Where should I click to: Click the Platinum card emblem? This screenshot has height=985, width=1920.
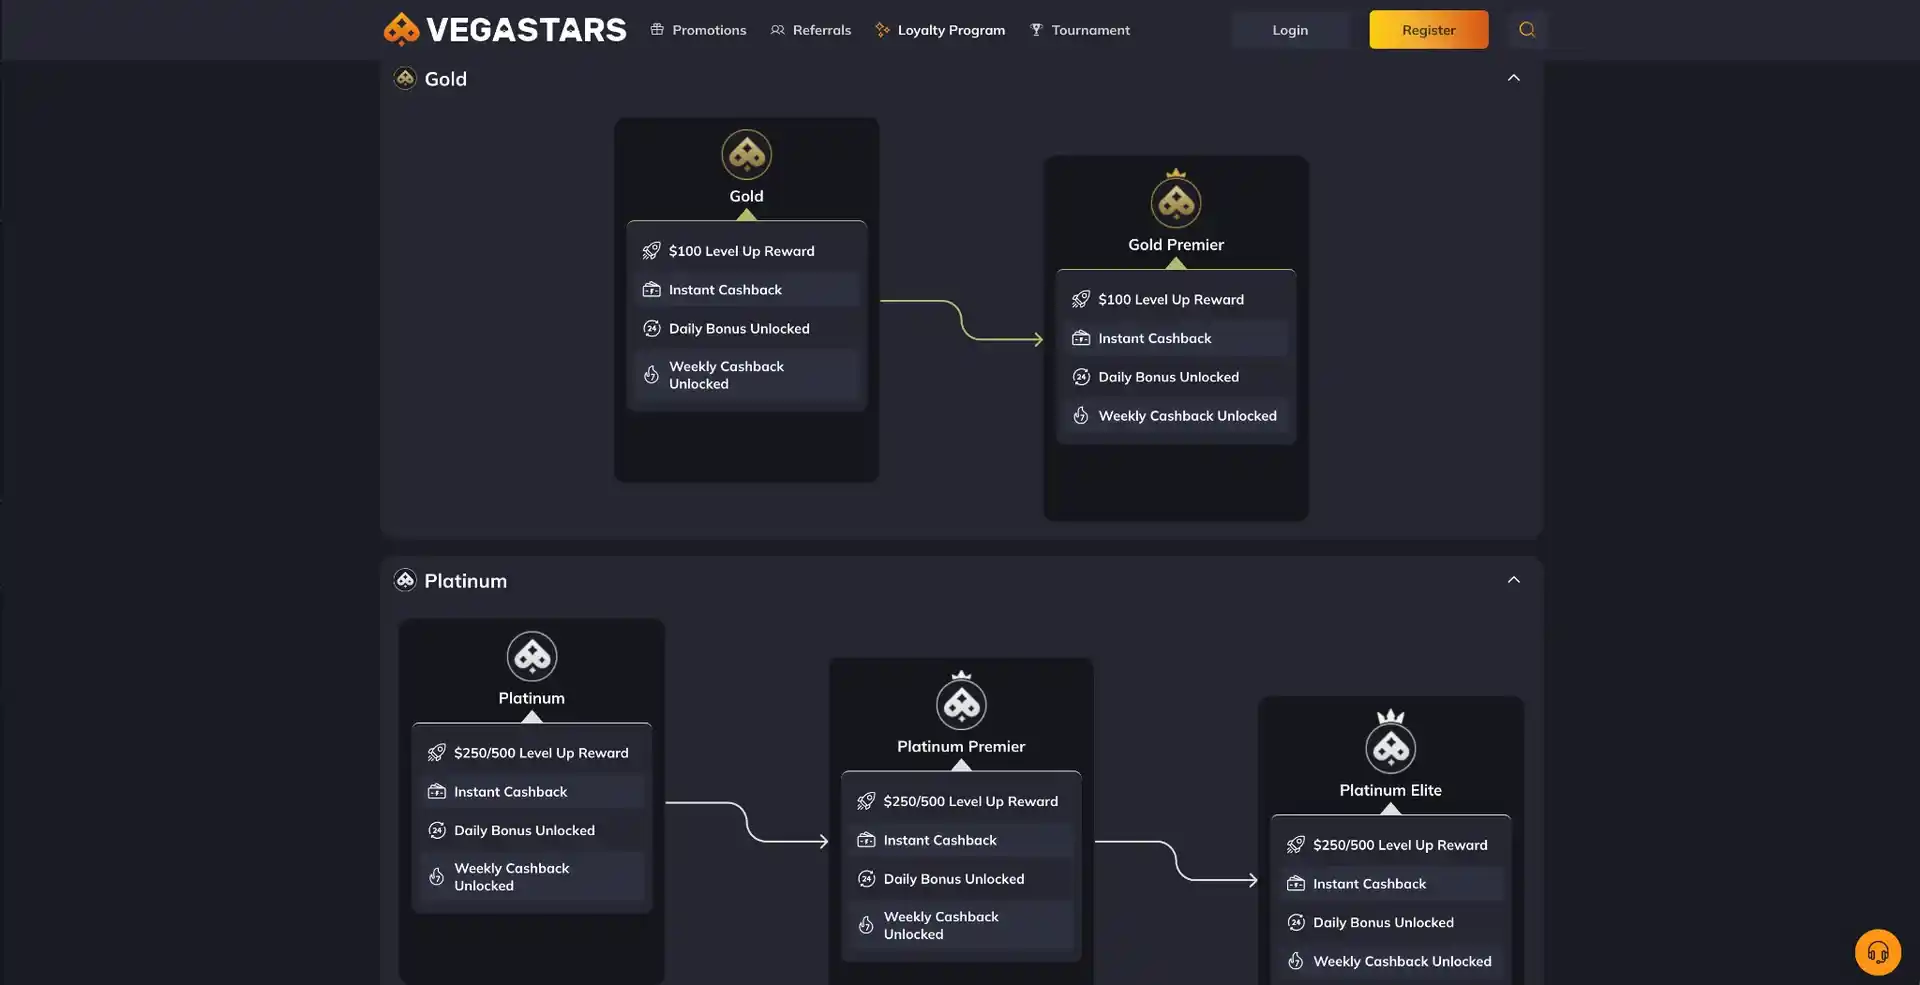tap(531, 657)
